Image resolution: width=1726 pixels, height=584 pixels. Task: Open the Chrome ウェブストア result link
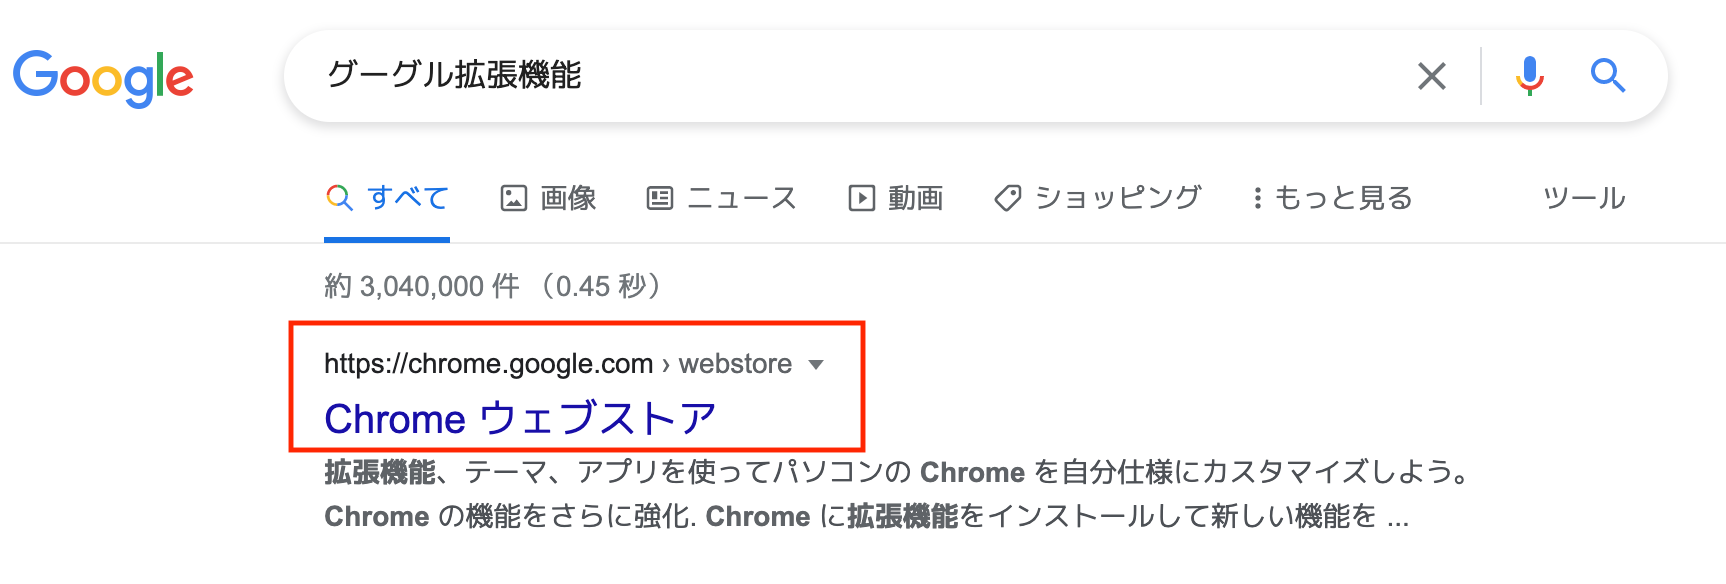point(520,418)
